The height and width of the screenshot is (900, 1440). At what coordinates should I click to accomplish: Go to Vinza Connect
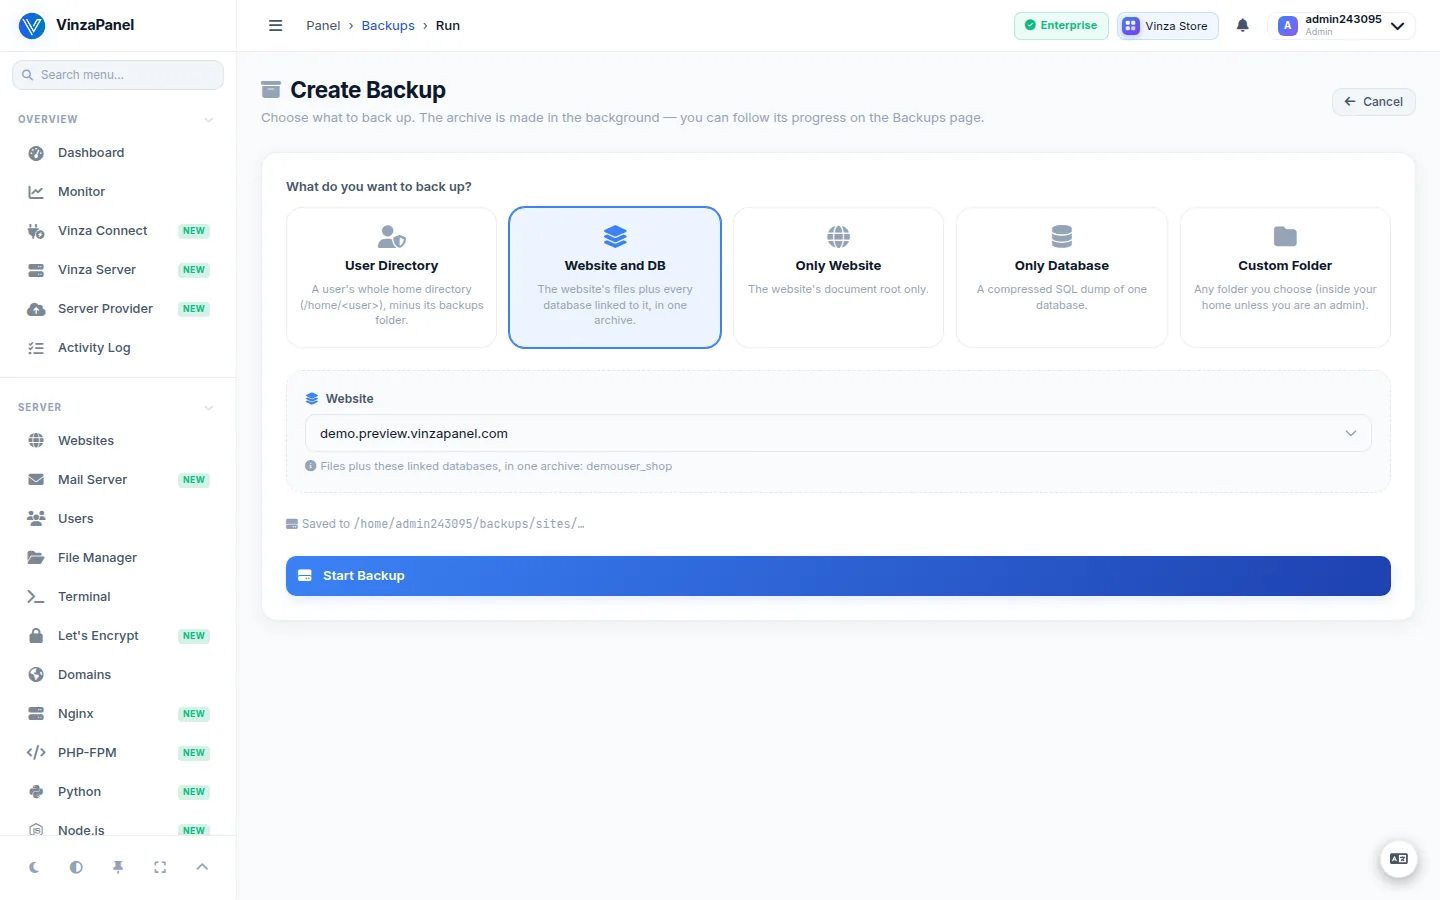(118, 231)
